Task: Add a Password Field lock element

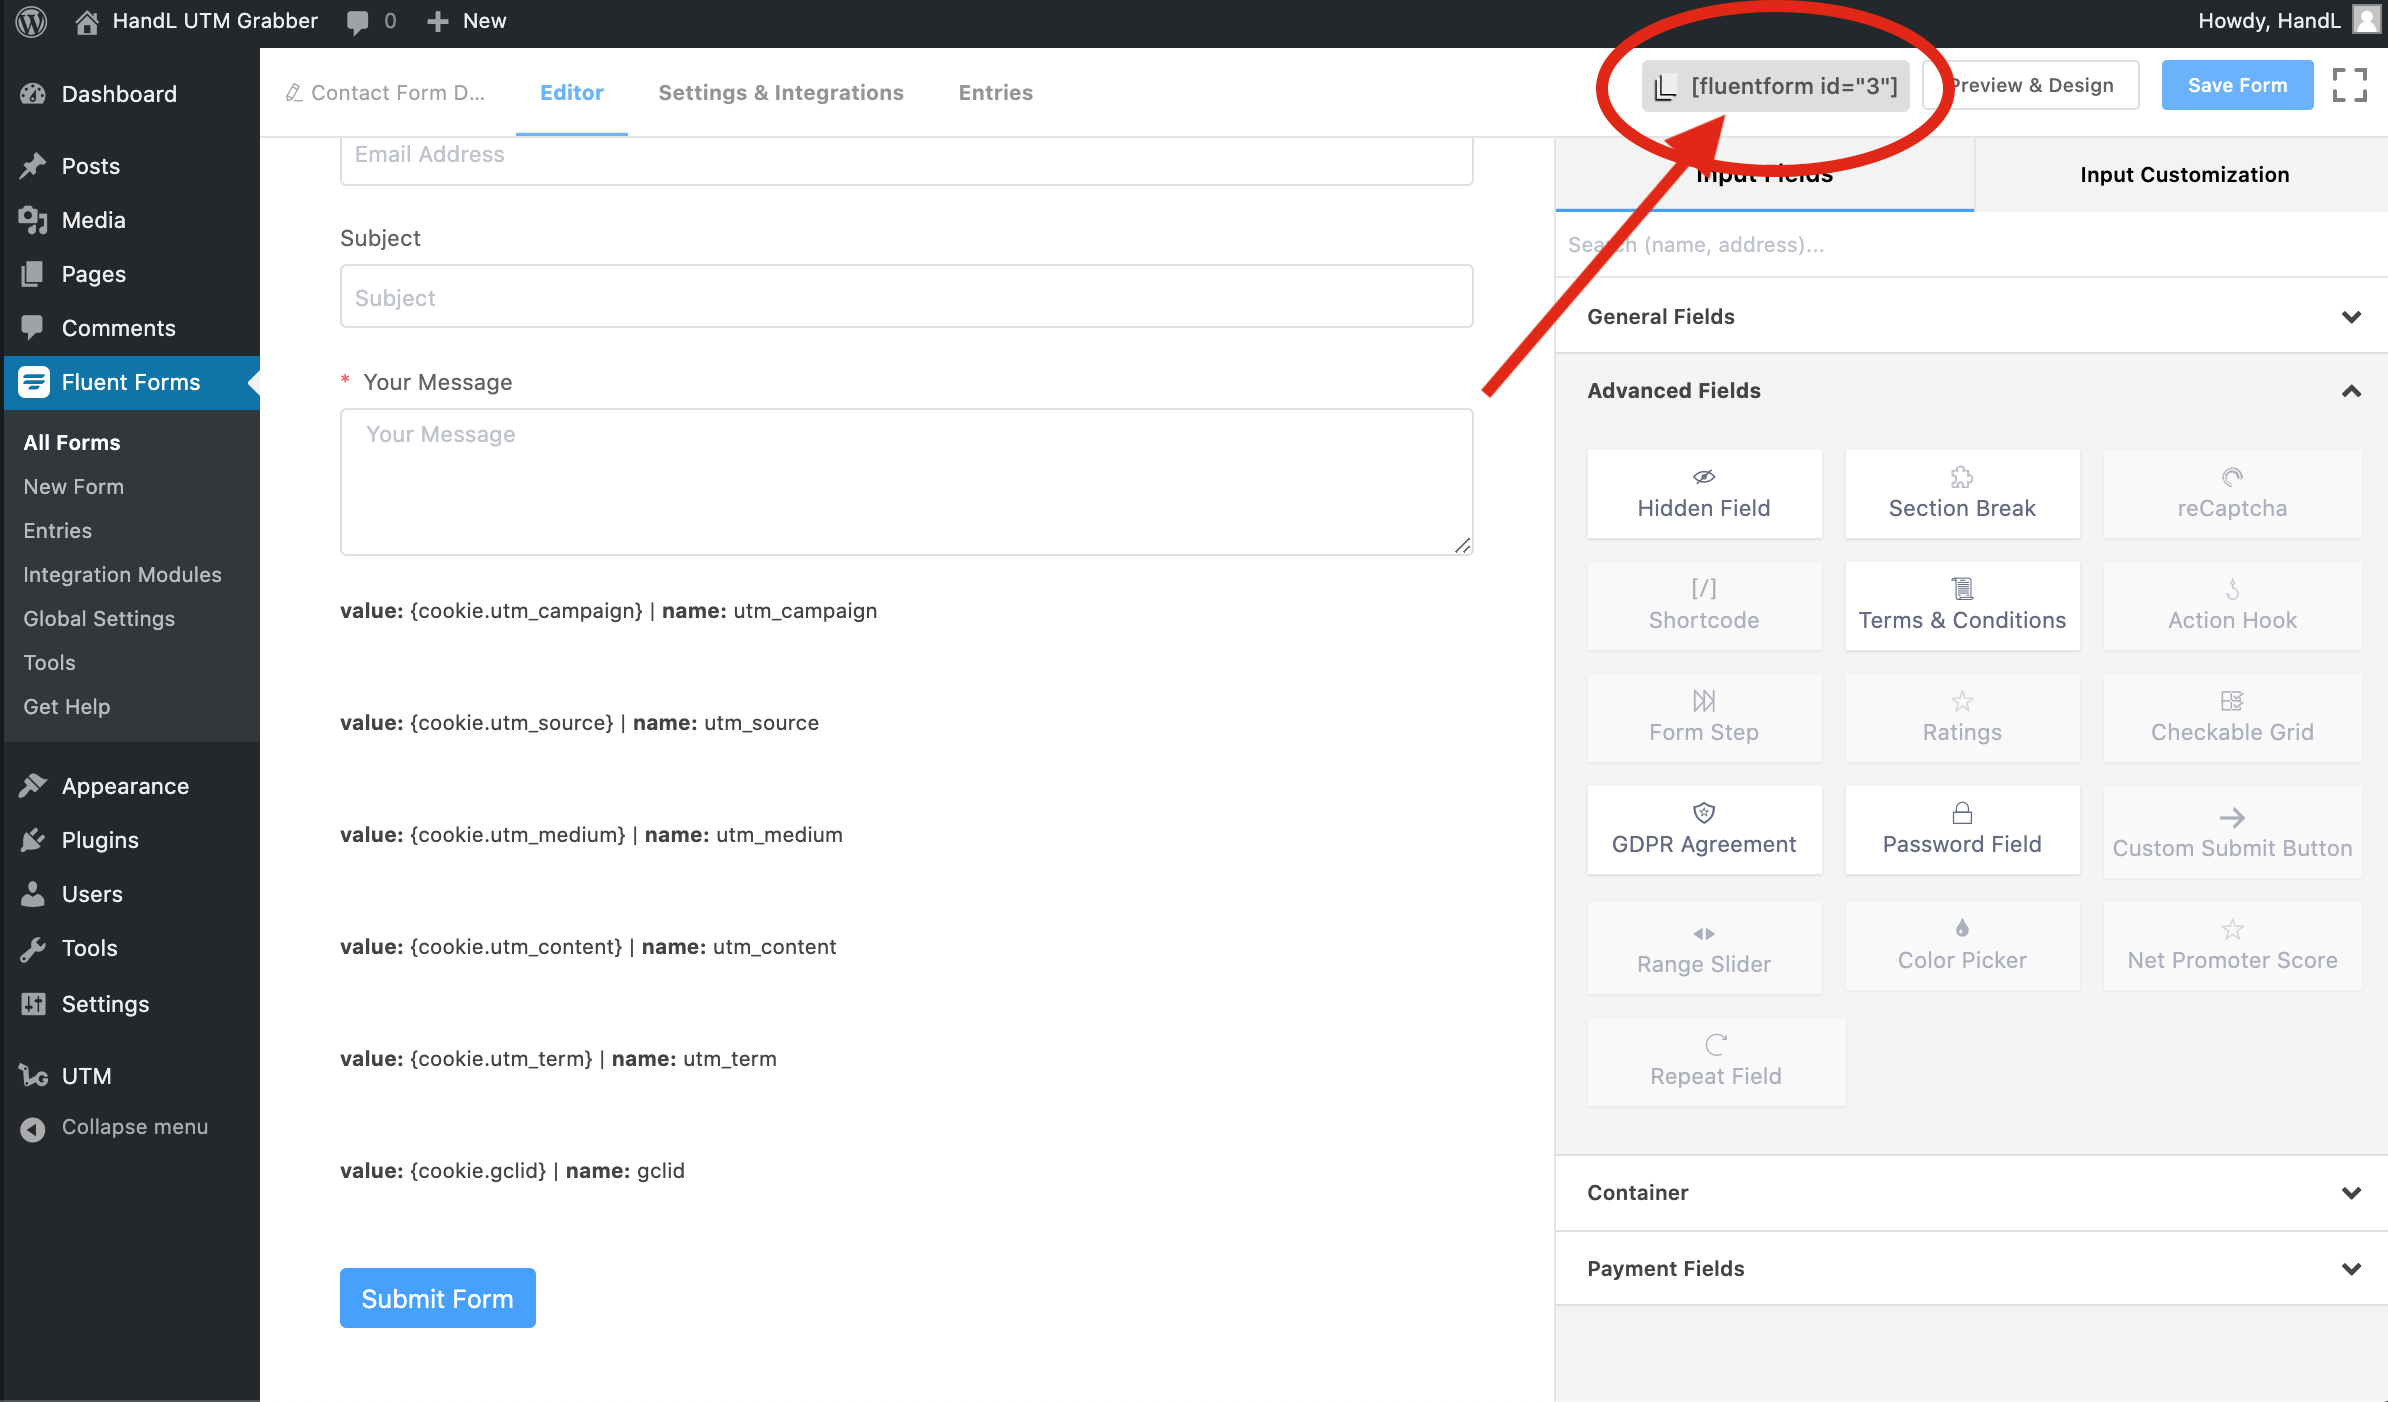Action: coord(1962,830)
